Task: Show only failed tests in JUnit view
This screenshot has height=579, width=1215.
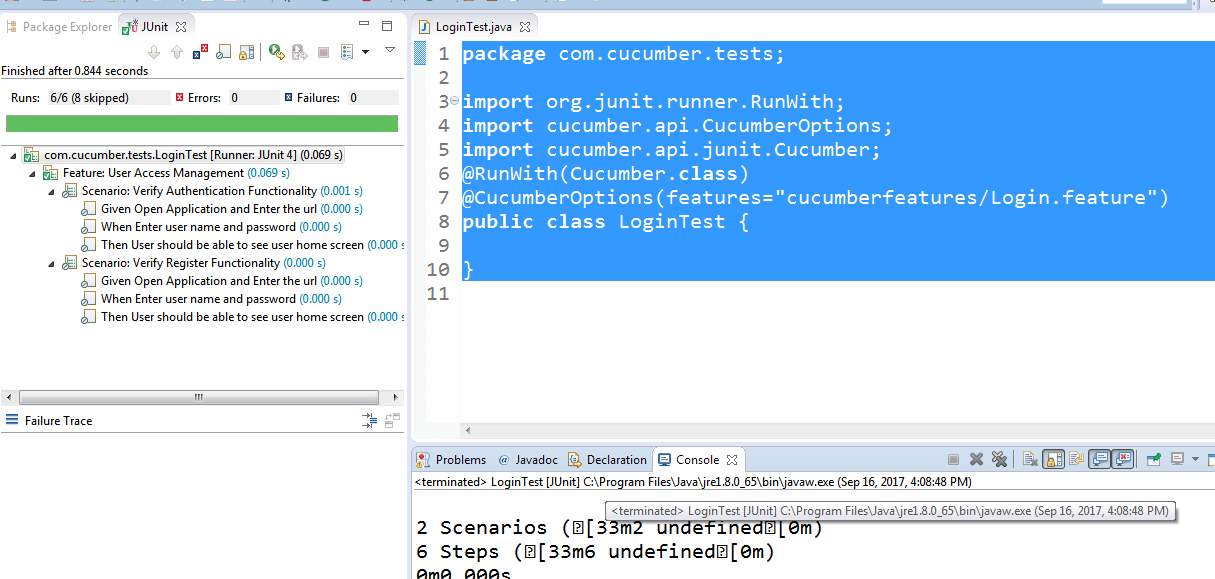Action: pyautogui.click(x=200, y=52)
